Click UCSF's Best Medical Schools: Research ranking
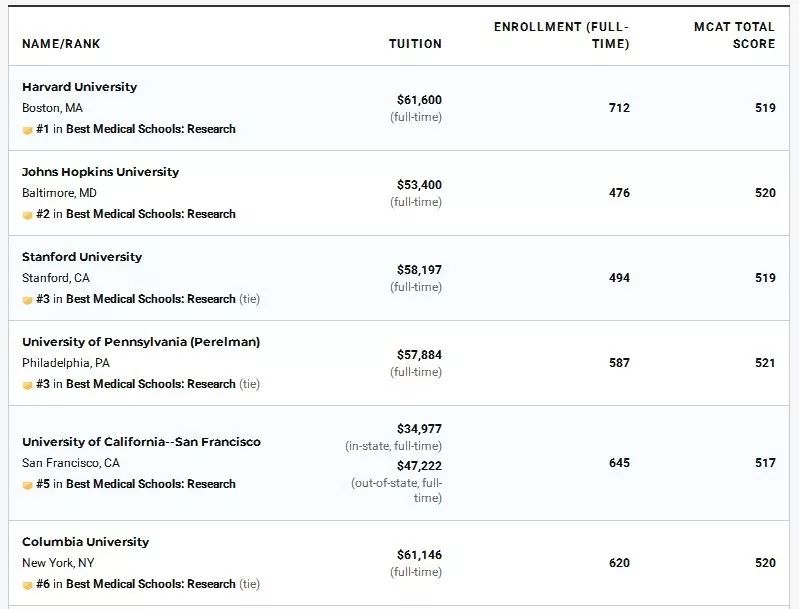Viewport: 799px width, 609px height. pos(150,484)
